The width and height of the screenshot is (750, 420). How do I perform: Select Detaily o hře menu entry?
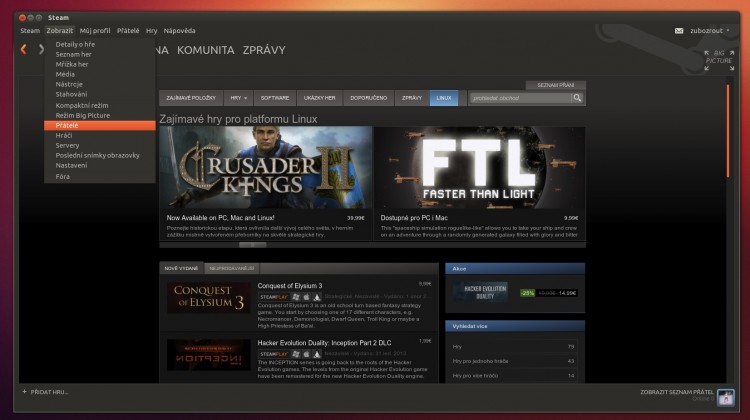(99, 44)
